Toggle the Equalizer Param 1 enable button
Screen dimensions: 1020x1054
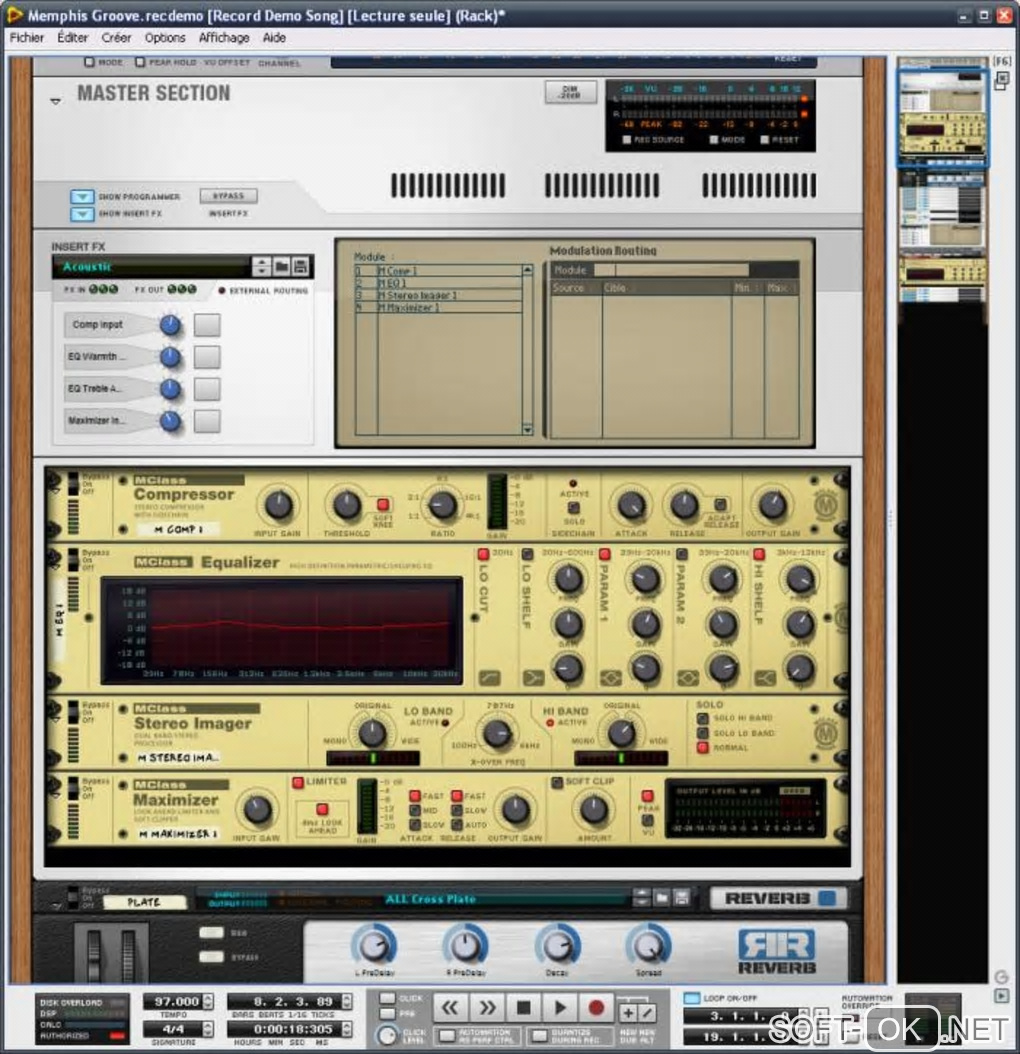(x=604, y=554)
